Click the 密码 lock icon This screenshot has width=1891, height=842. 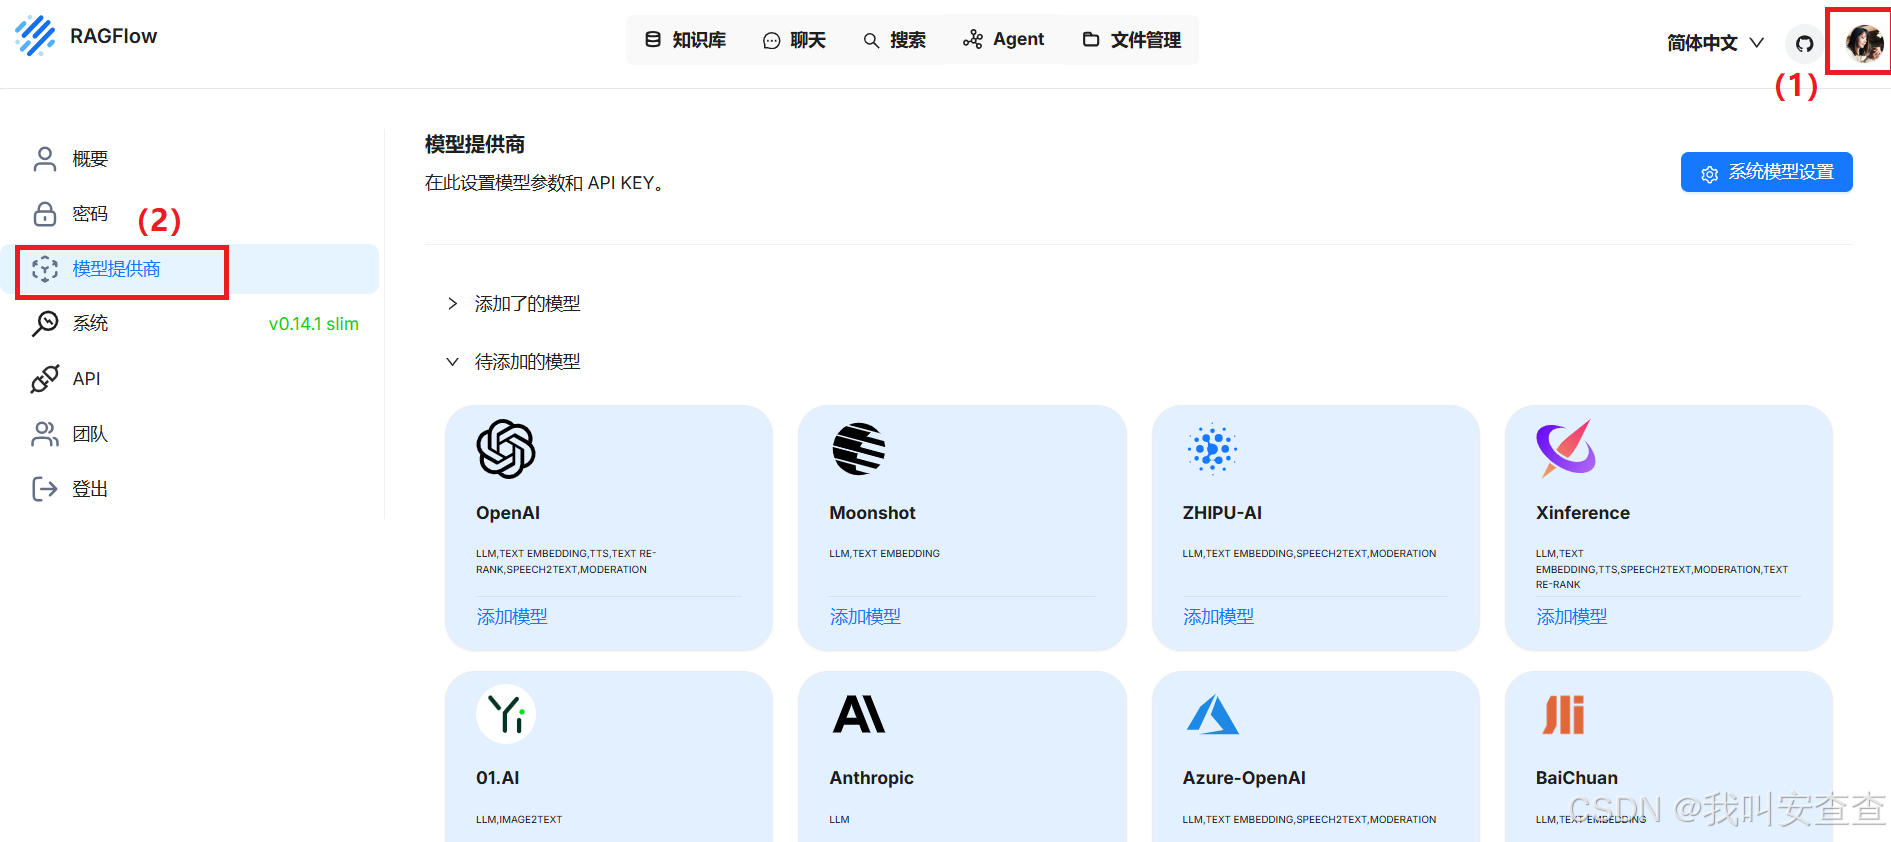(x=45, y=214)
